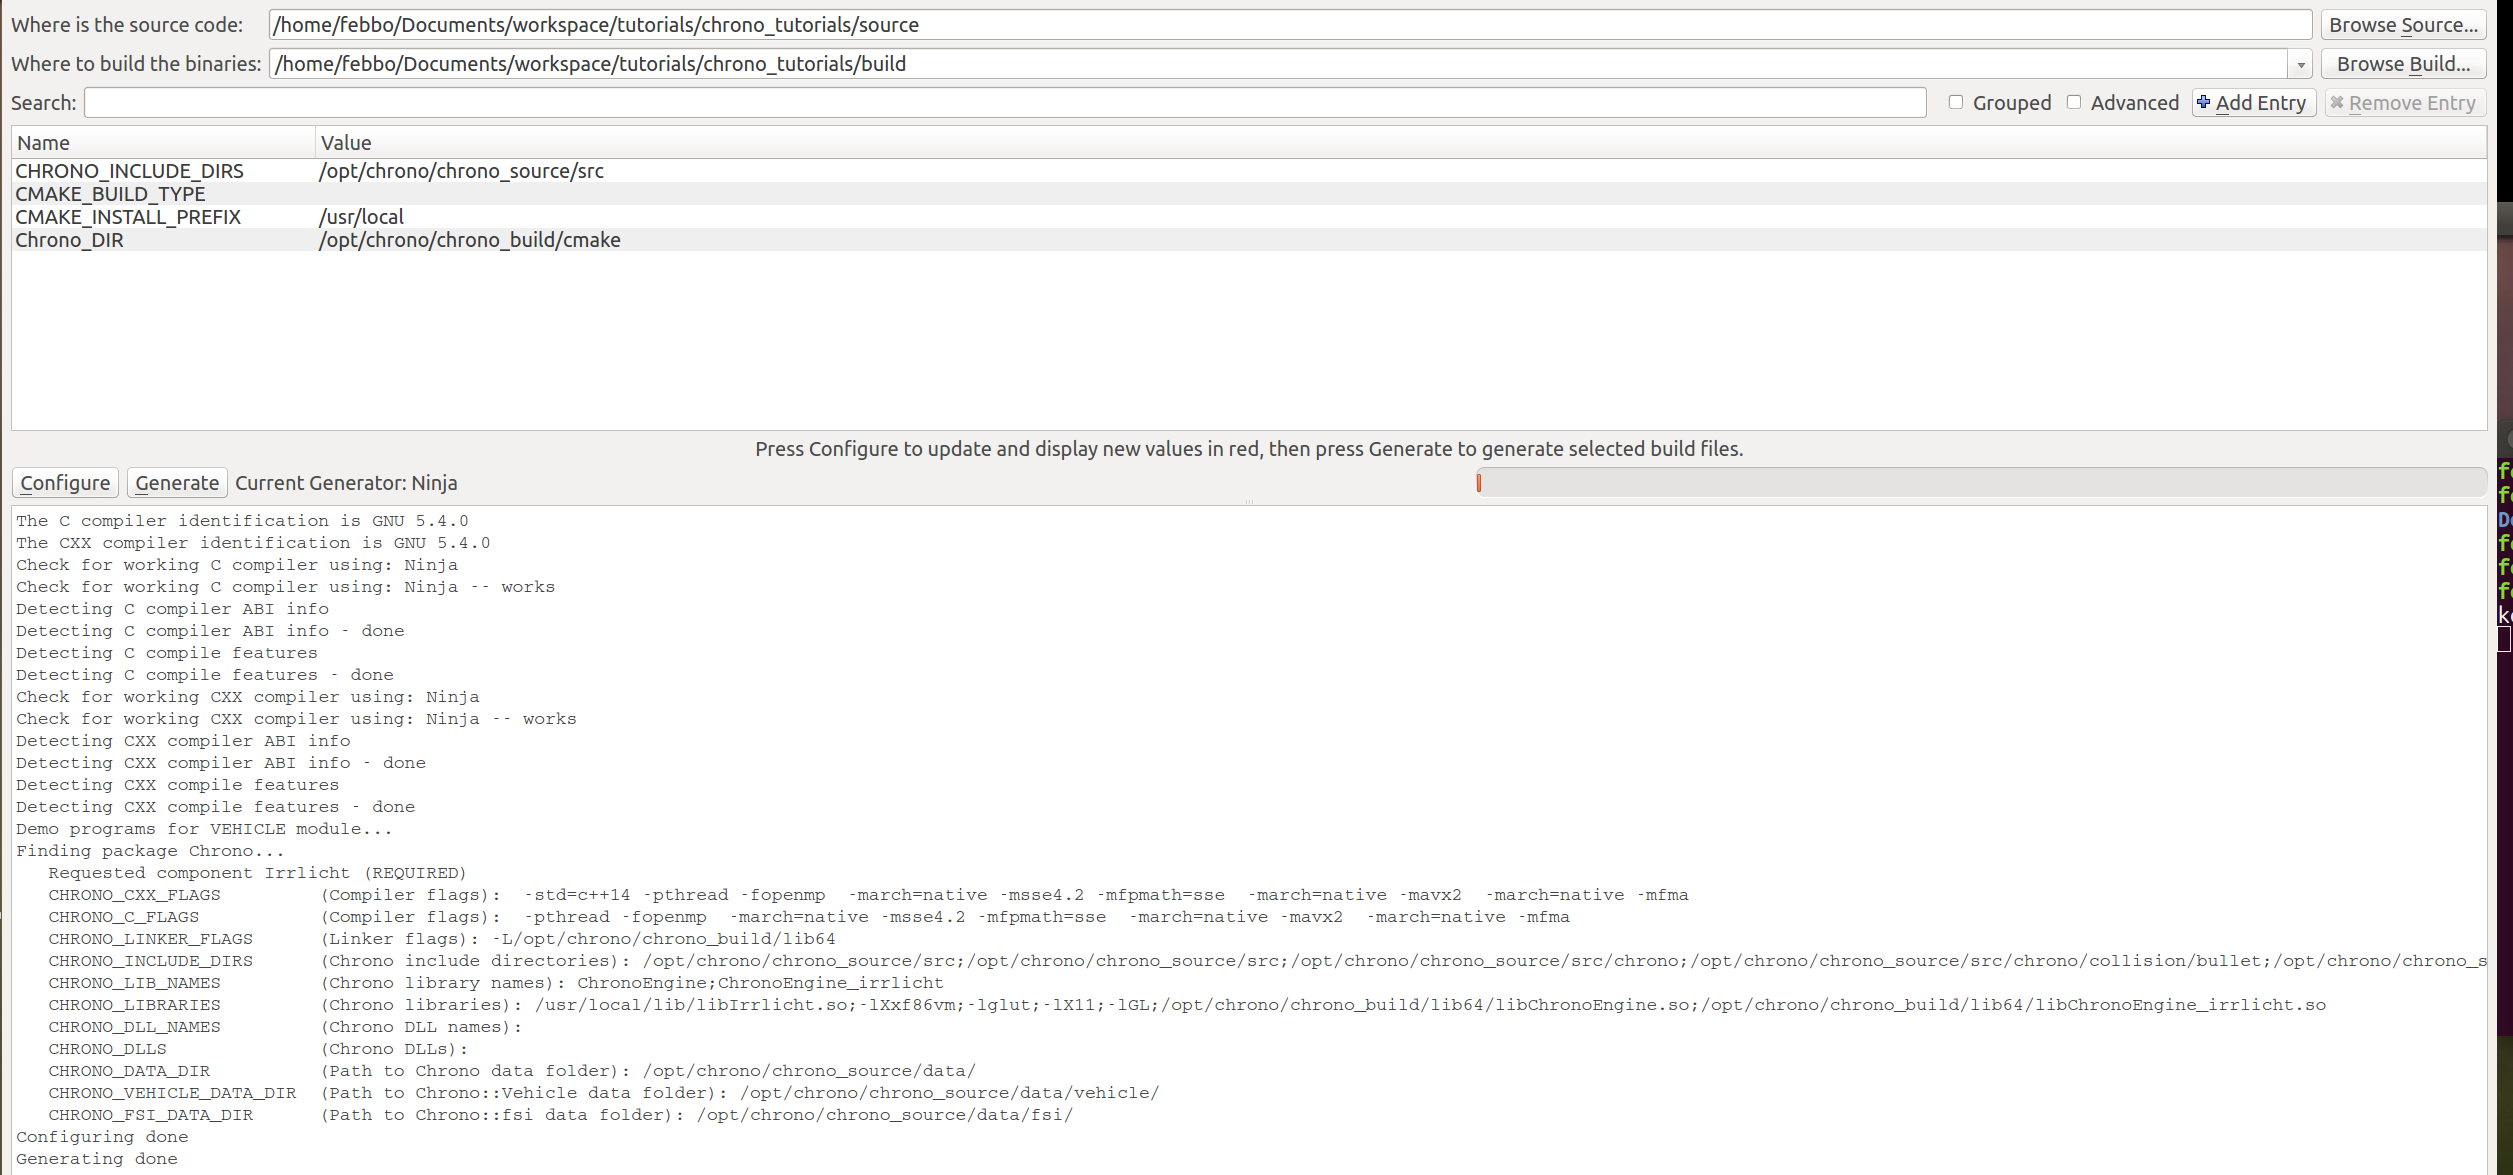Viewport: 2513px width, 1175px height.
Task: Click Browse Build to choose build folder
Action: (2404, 63)
